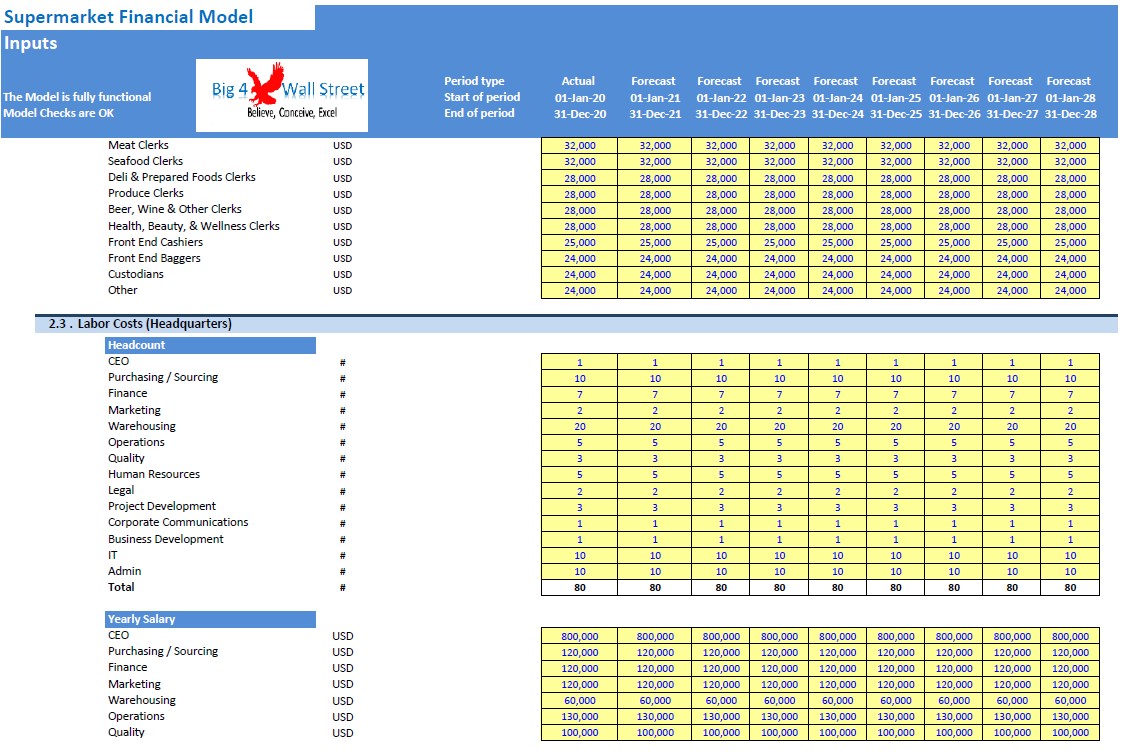Viewport: 1123px width, 754px height.
Task: Click Warehousing headcount 20 in the 01-Jan-22 column
Action: (720, 427)
